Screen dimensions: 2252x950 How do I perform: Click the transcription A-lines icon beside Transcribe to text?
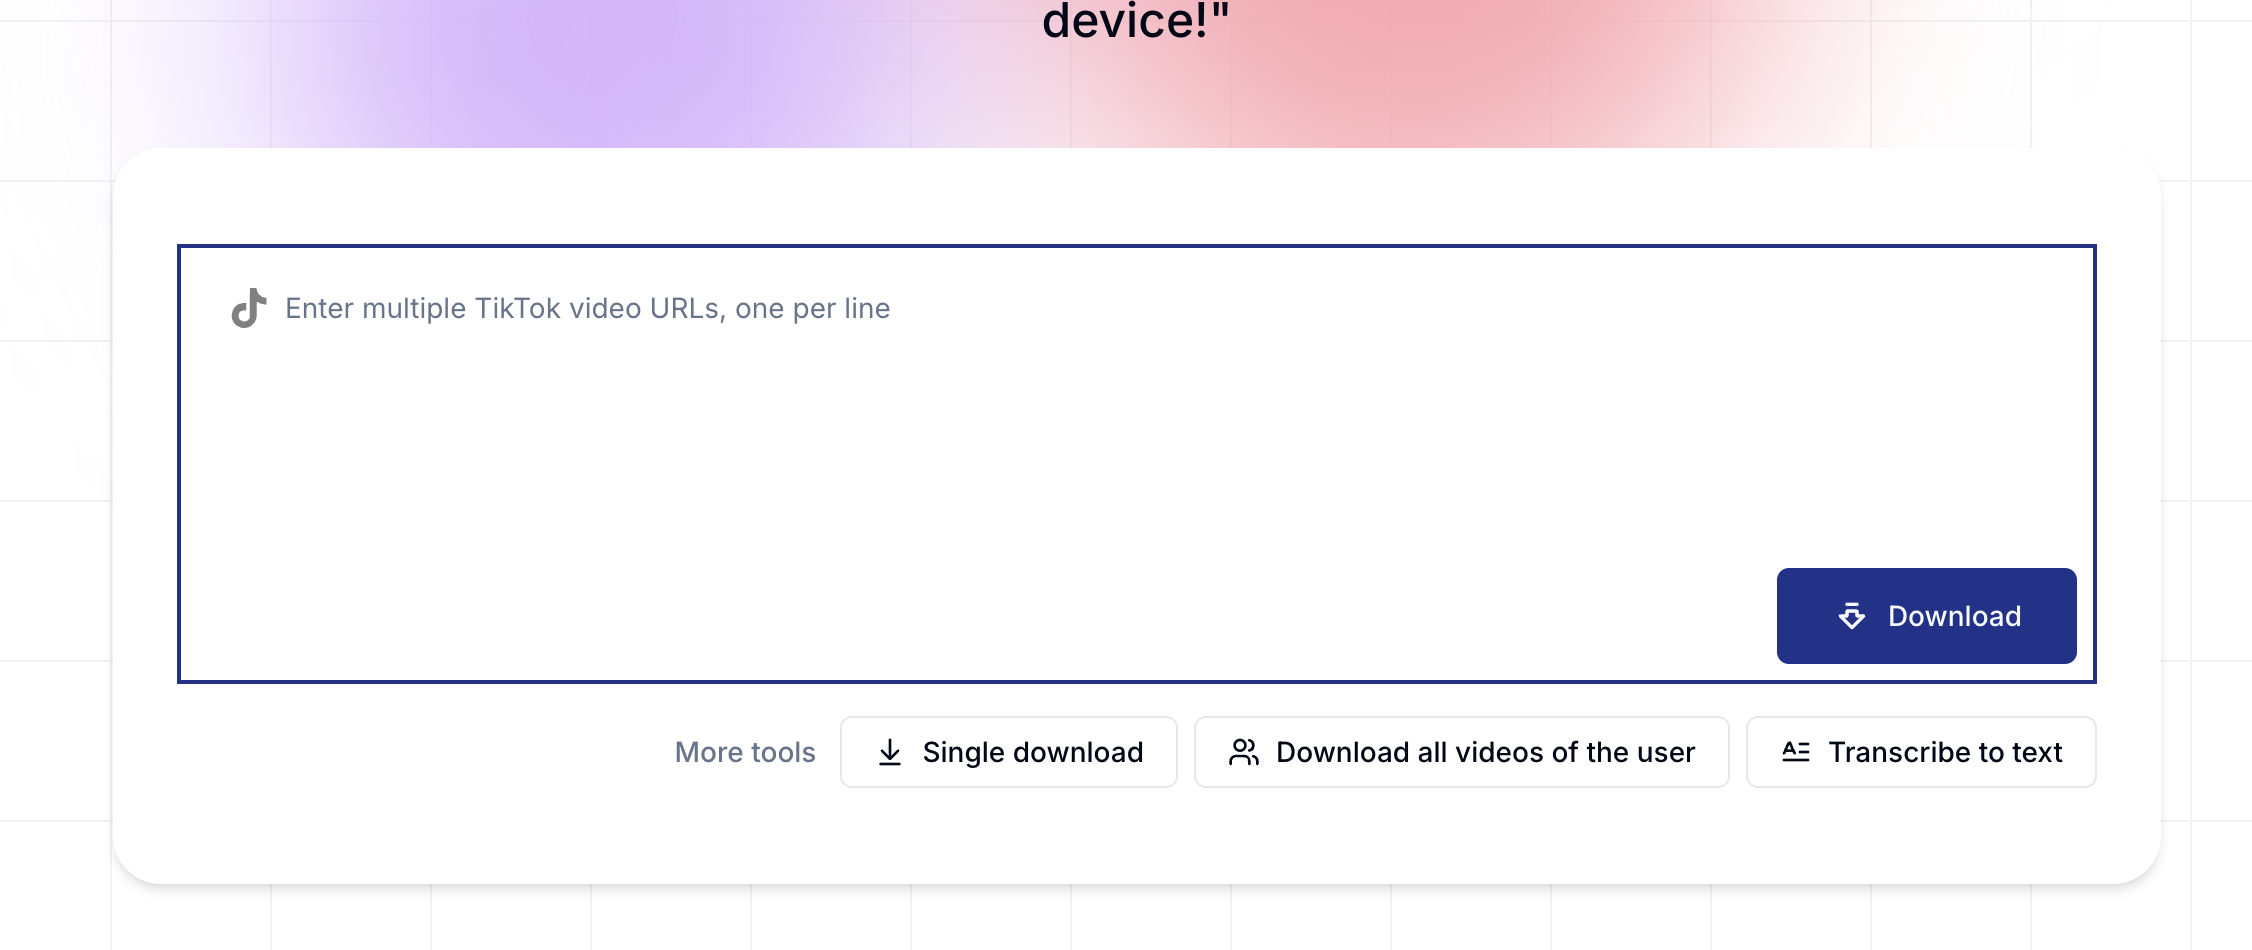[1795, 752]
